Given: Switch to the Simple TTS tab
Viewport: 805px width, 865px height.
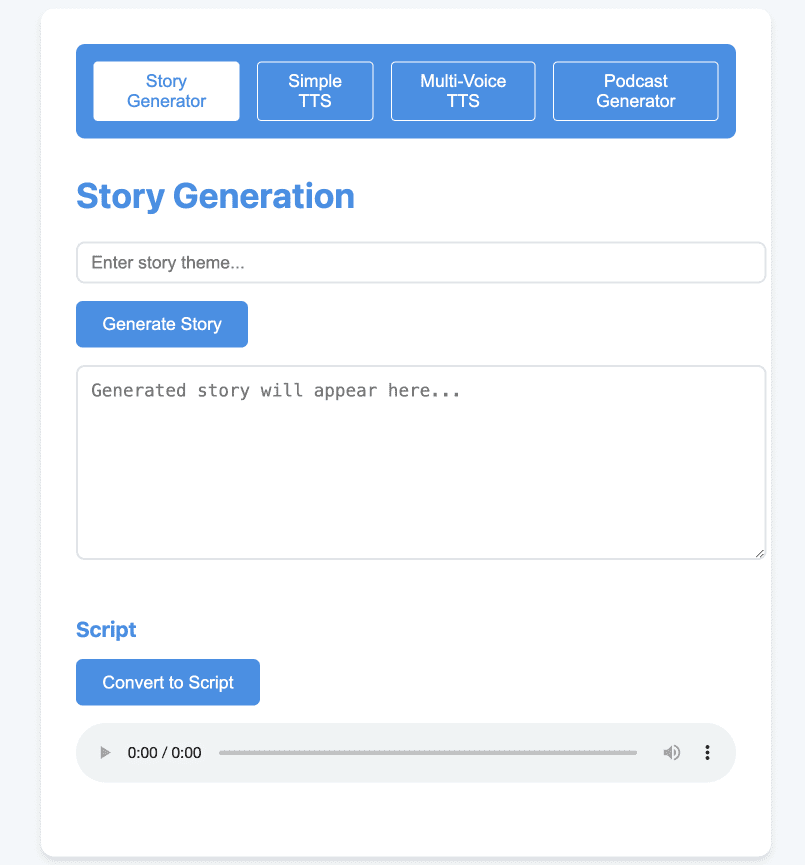Looking at the screenshot, I should pyautogui.click(x=315, y=91).
